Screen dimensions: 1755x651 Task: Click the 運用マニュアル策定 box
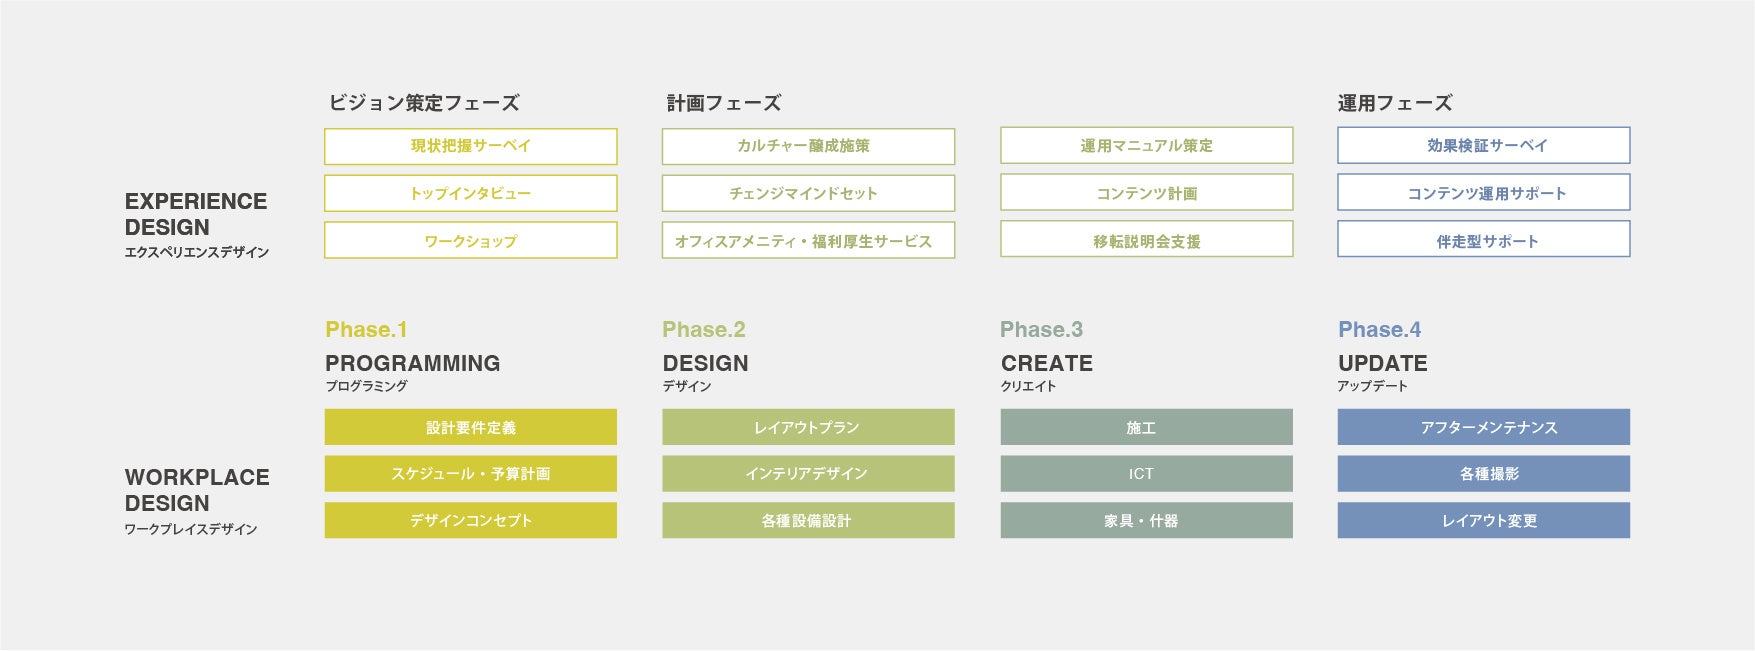click(x=1146, y=145)
